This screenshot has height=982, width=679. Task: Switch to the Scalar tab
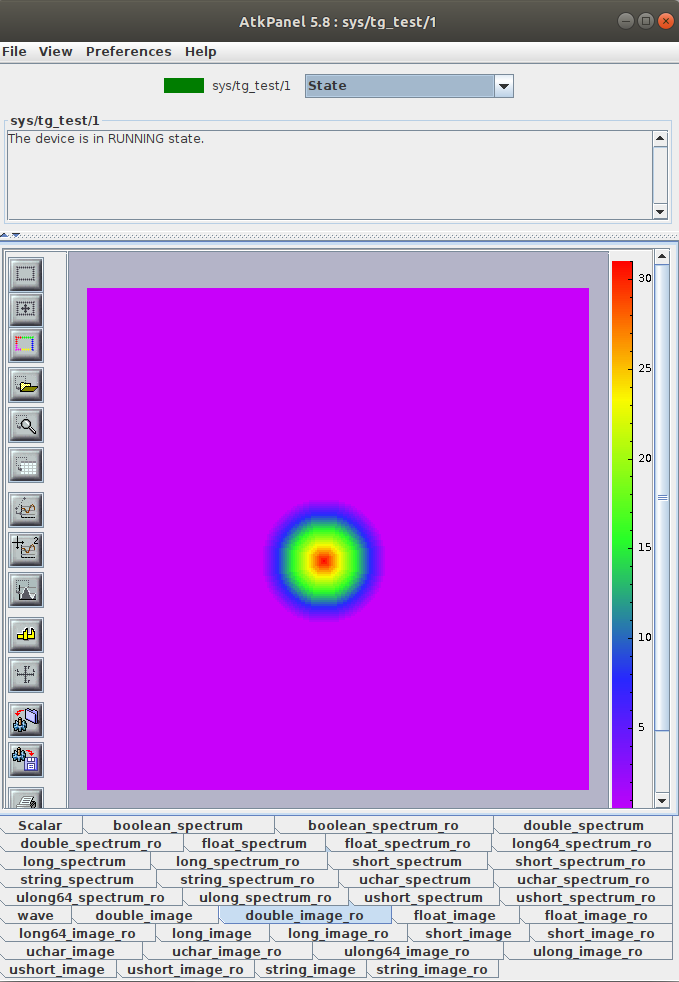point(40,825)
